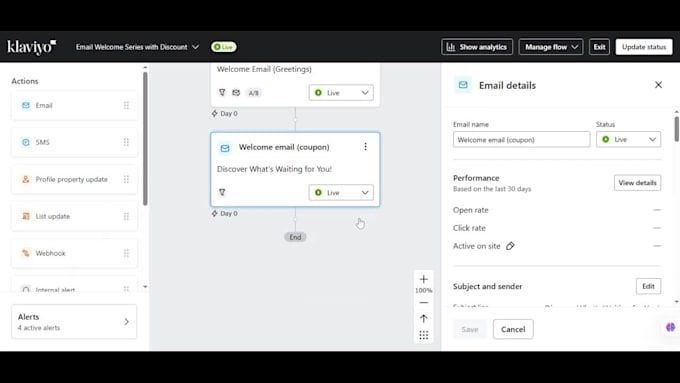The image size is (680, 383).
Task: Click filter icon on Welcome email (coupon) card
Action: [x=222, y=192]
